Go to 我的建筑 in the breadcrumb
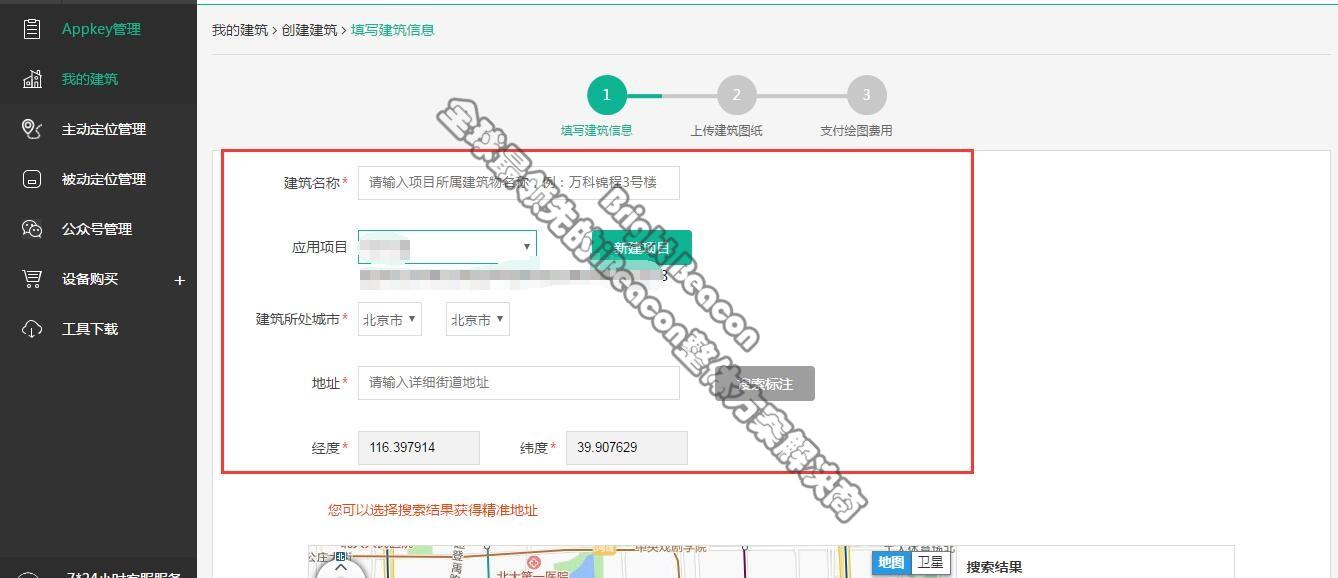Image resolution: width=1338 pixels, height=578 pixels. pos(240,30)
